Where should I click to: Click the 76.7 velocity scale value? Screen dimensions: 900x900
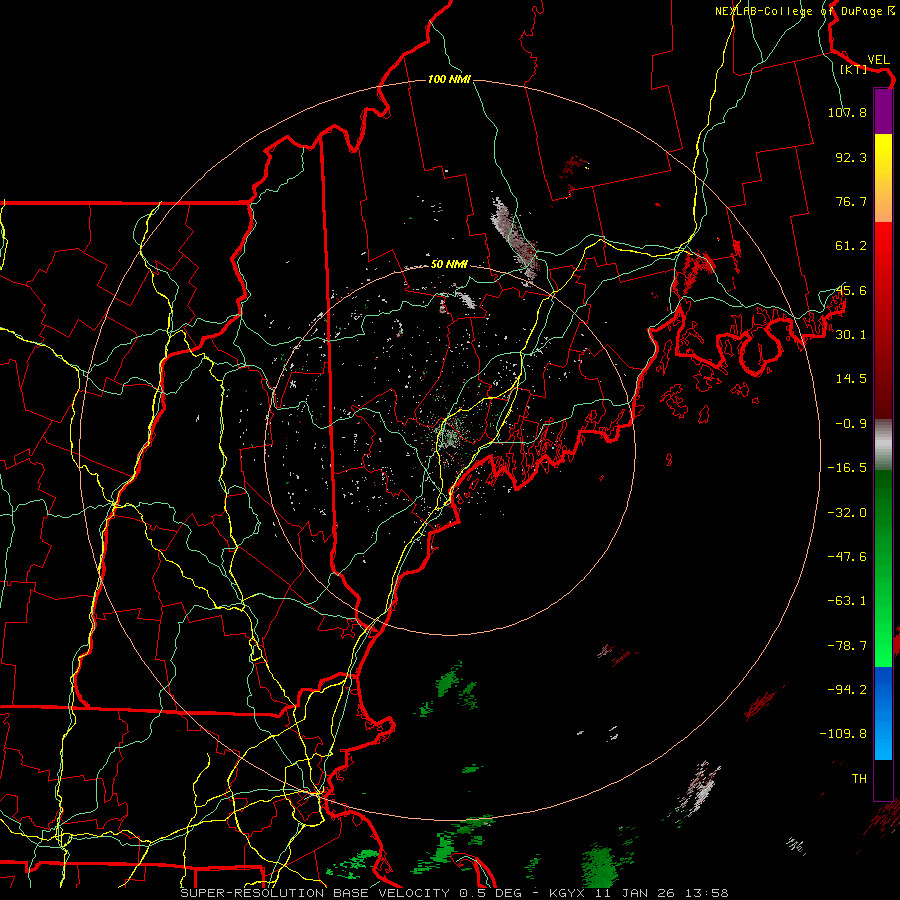click(x=851, y=201)
